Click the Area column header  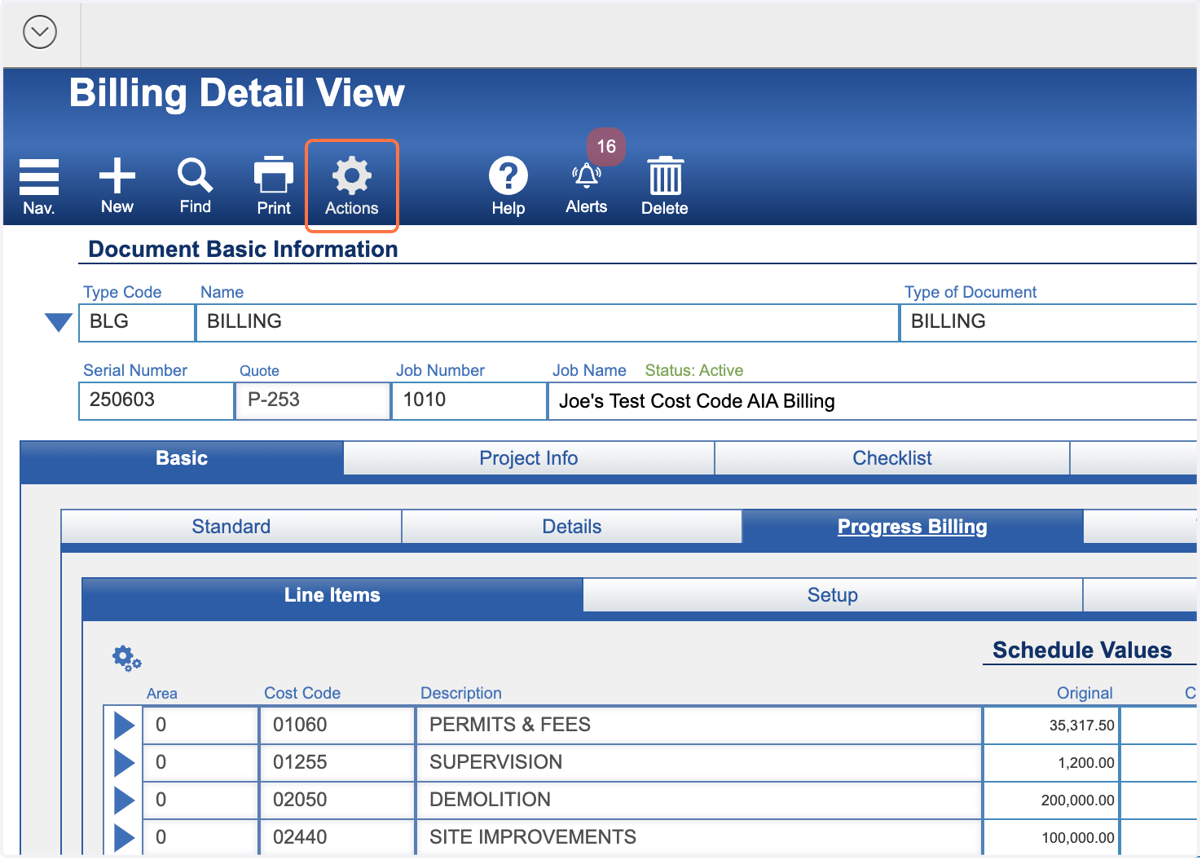tap(162, 693)
